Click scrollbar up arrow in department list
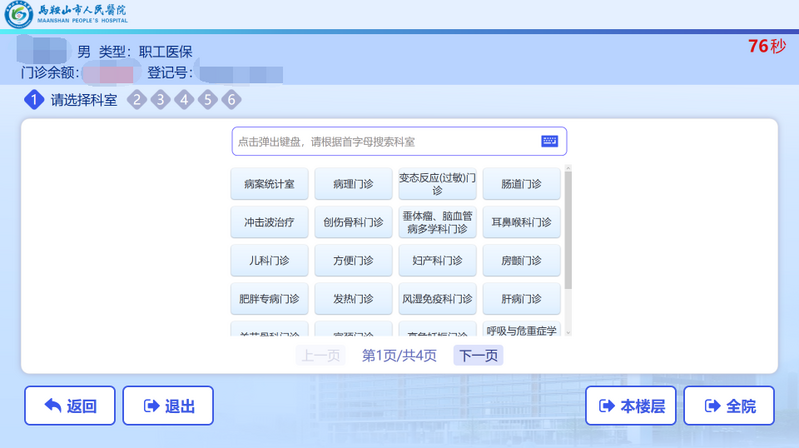 (568, 168)
